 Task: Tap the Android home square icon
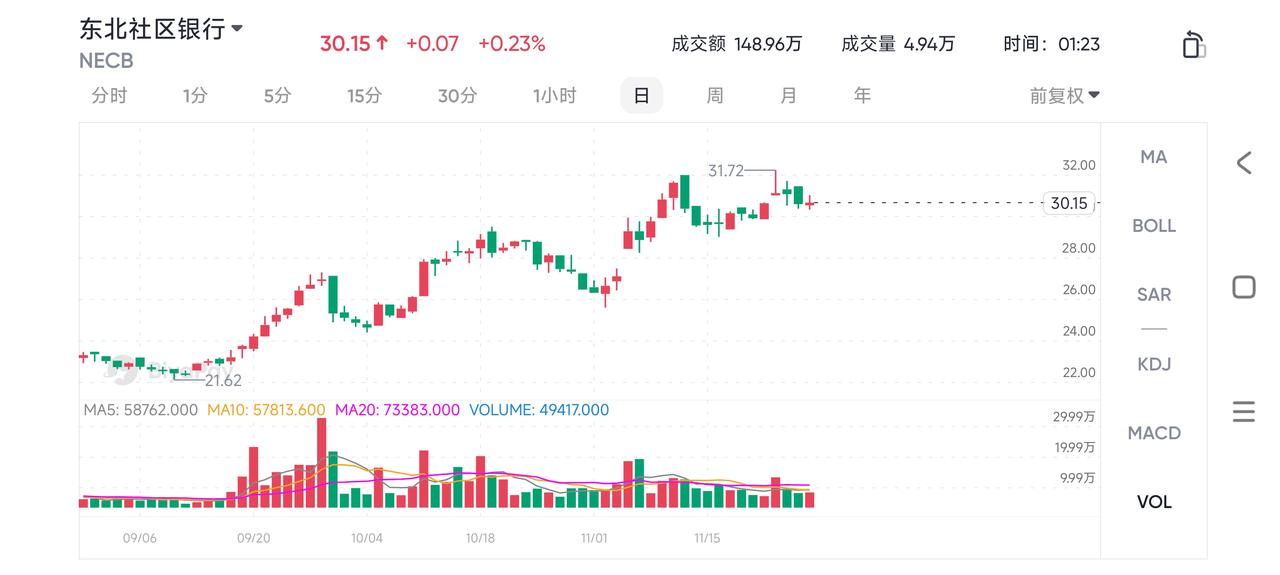(1243, 287)
